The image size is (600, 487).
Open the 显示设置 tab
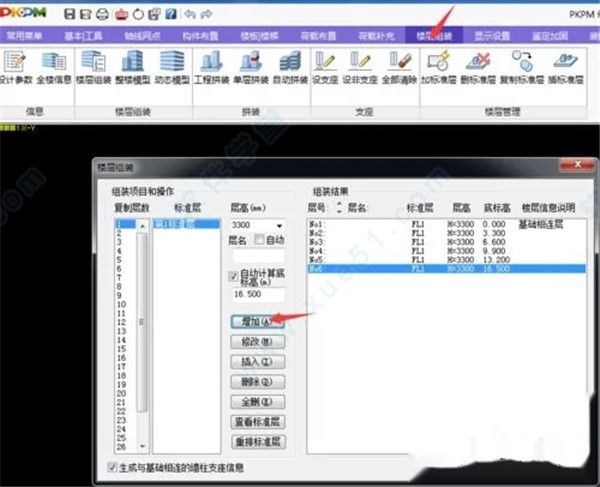(492, 36)
